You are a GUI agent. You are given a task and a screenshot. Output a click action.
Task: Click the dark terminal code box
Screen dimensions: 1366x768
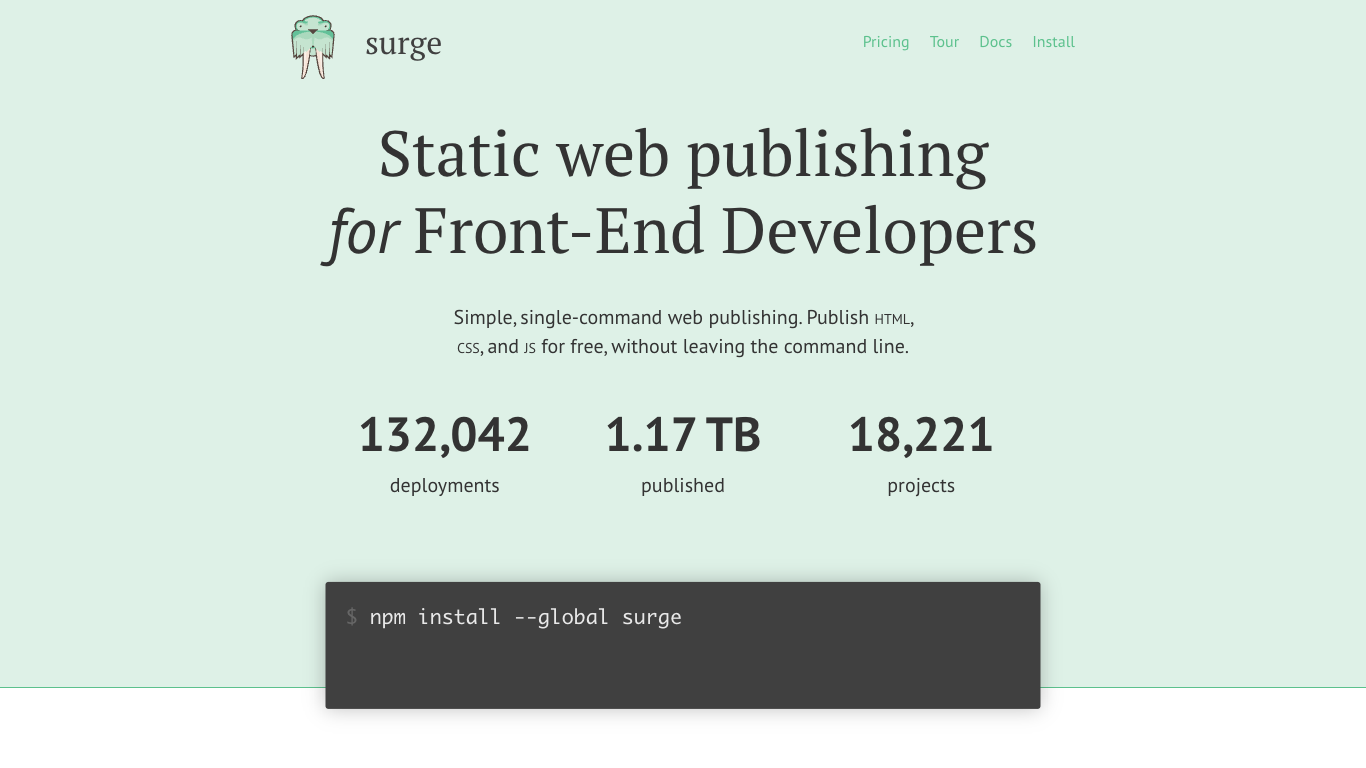(x=683, y=645)
